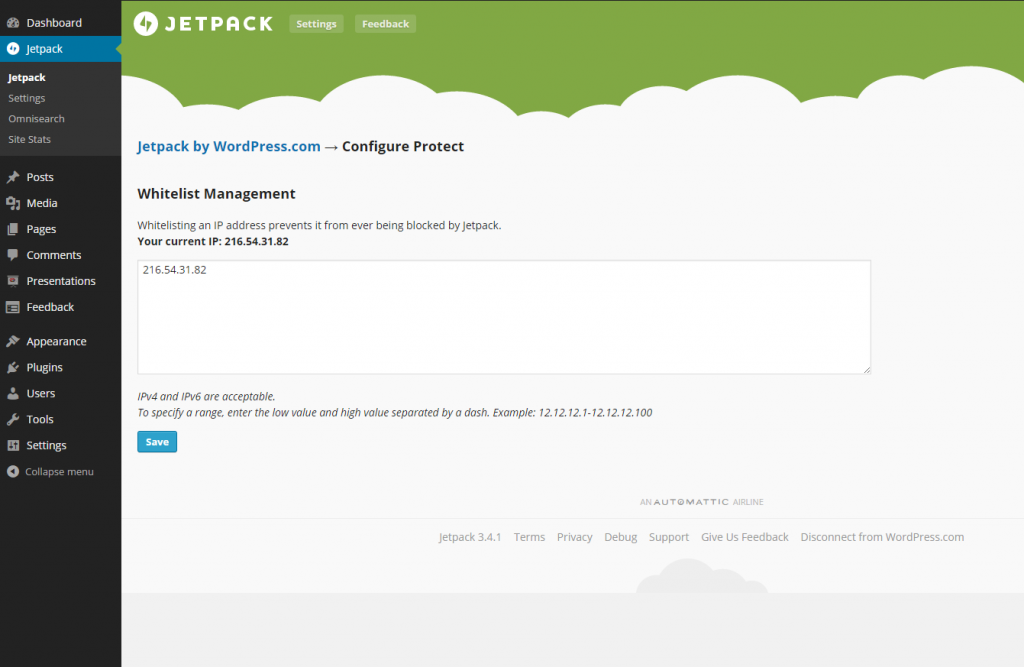Click the Users person icon

(x=13, y=393)
